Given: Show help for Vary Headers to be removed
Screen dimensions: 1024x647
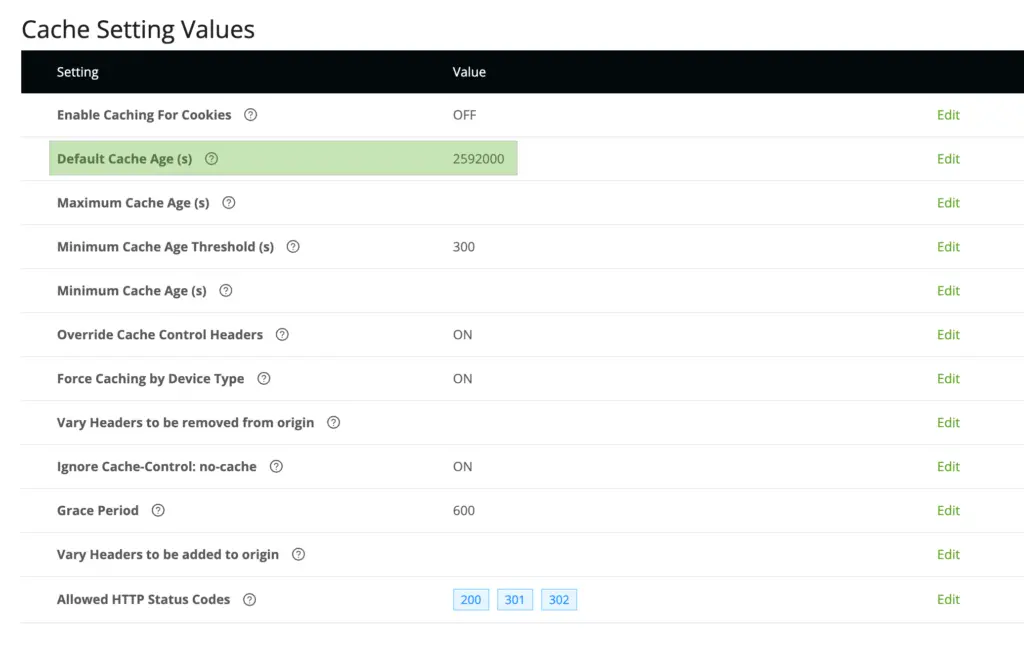Looking at the screenshot, I should (x=334, y=422).
